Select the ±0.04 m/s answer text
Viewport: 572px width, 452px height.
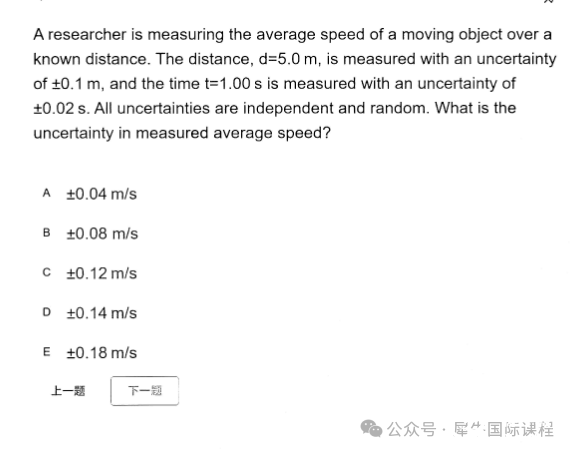[101, 194]
